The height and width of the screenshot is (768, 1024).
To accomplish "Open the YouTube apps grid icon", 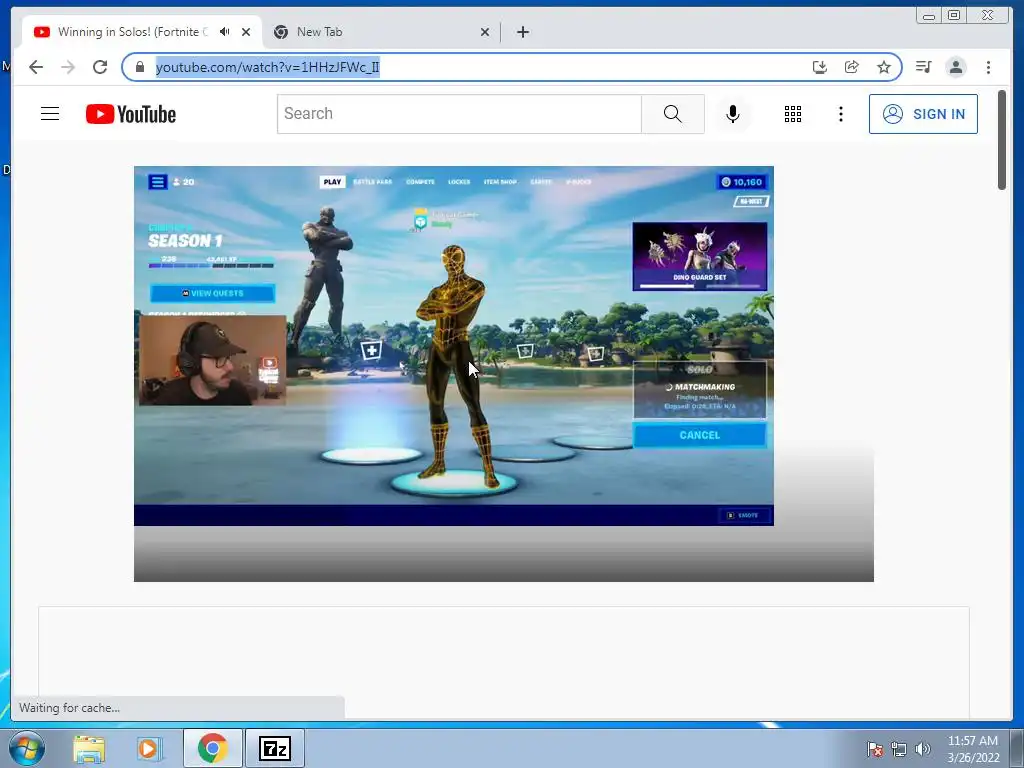I will [x=793, y=114].
